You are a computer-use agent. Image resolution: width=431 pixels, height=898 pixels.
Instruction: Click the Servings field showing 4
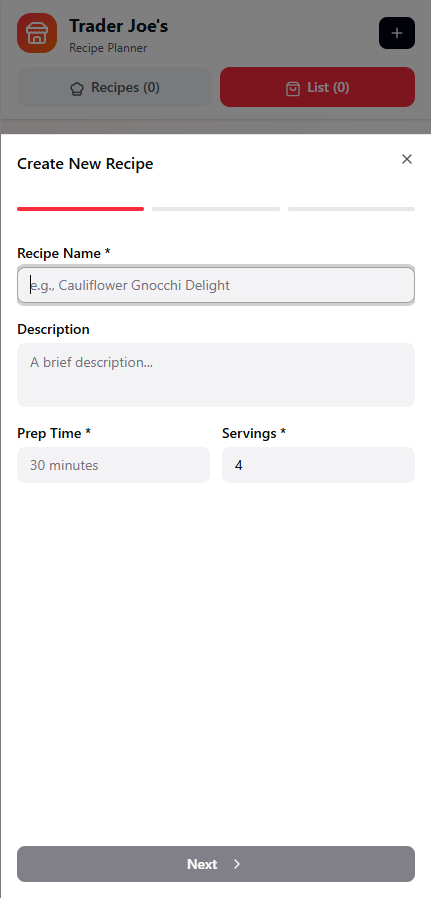[318, 465]
